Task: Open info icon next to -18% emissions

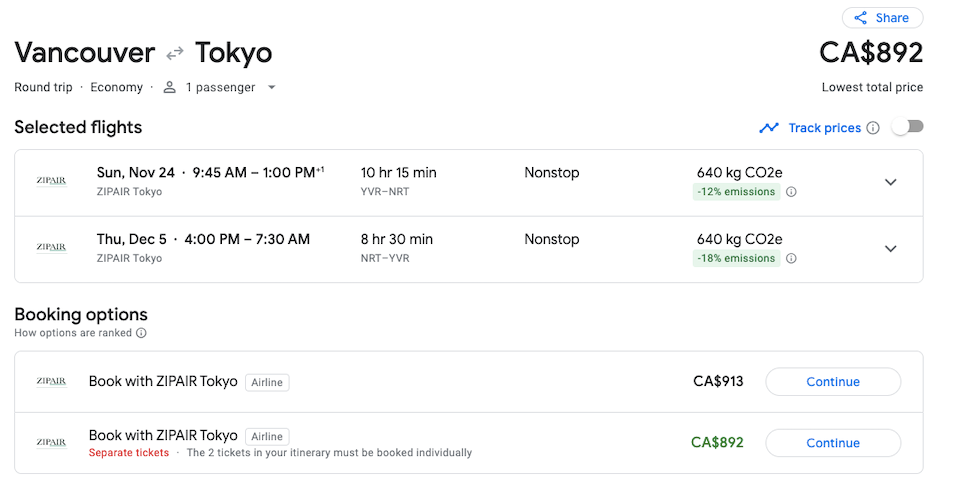Action: [791, 258]
